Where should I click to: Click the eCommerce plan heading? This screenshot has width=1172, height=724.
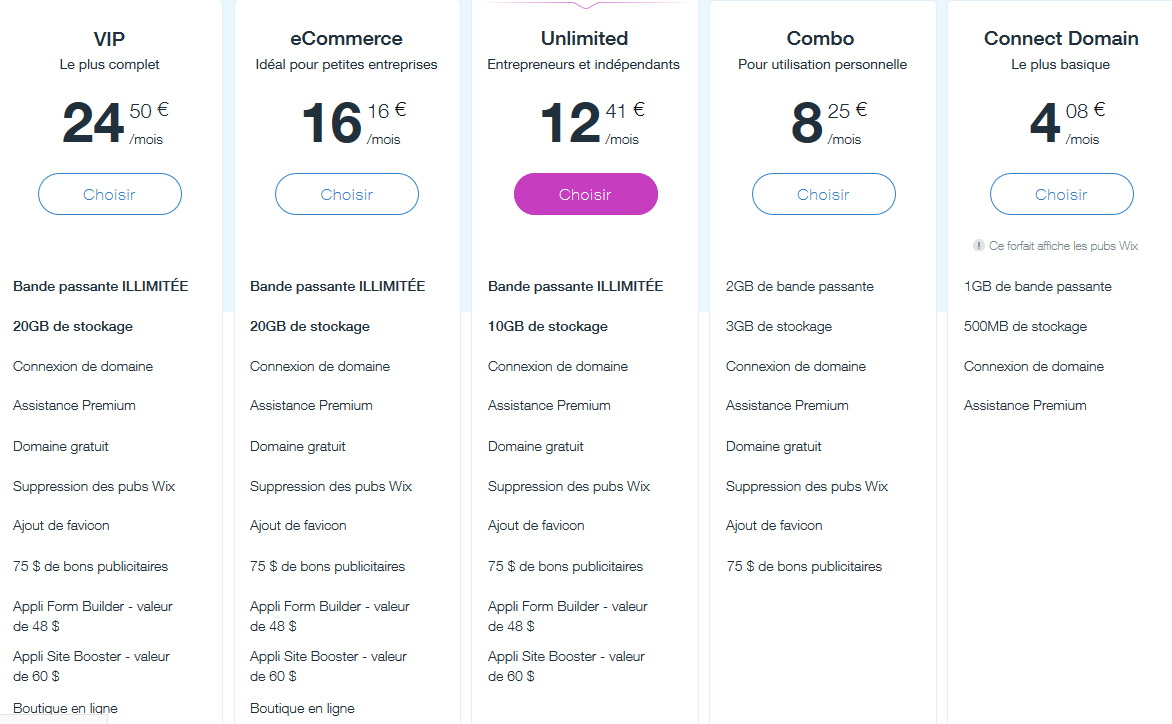(346, 38)
